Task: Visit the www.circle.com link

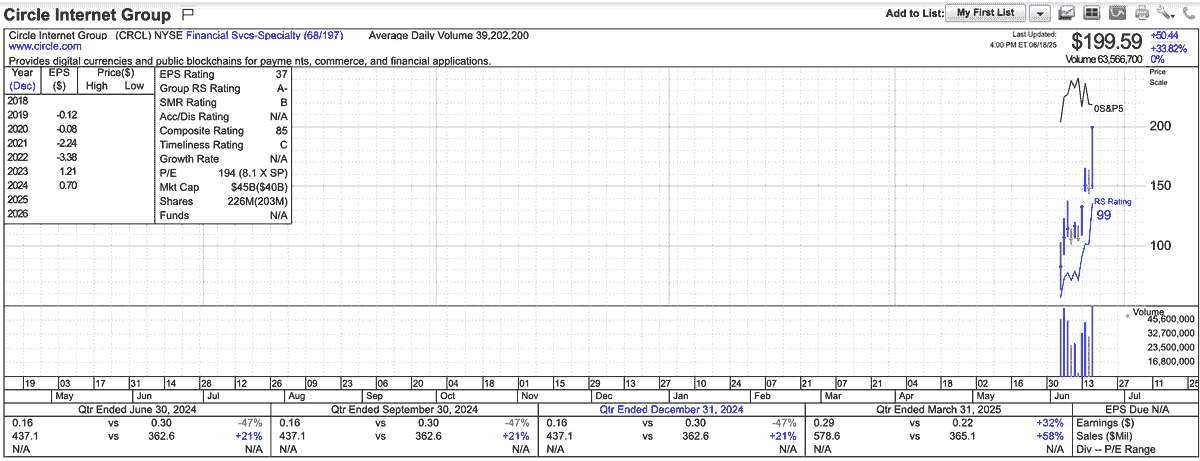Action: [x=45, y=46]
